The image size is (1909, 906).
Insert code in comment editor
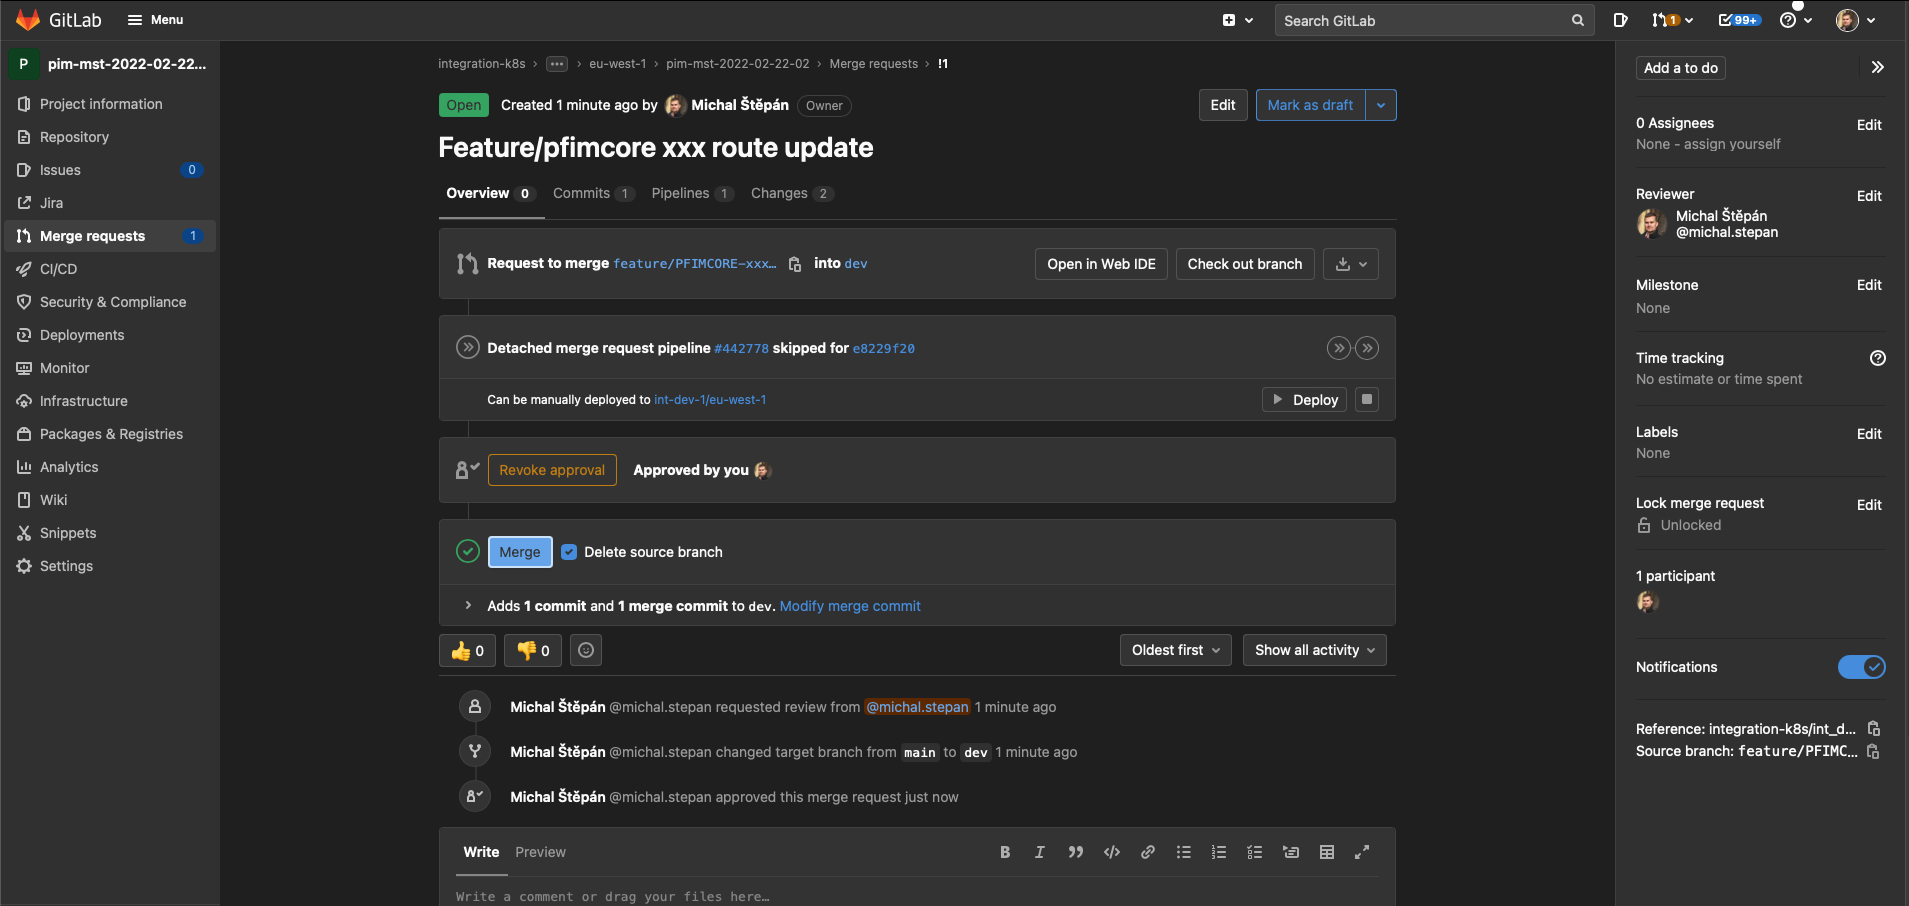[1112, 852]
